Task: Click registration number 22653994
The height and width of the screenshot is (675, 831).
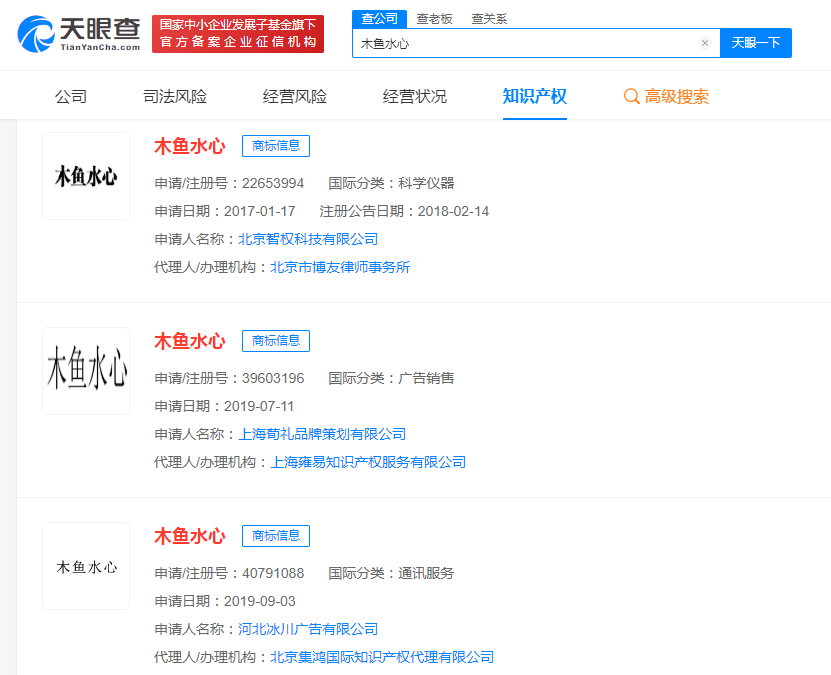Action: [273, 183]
